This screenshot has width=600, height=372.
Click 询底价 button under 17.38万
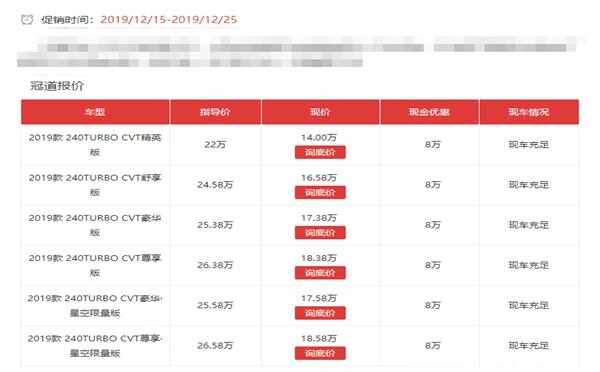point(320,233)
